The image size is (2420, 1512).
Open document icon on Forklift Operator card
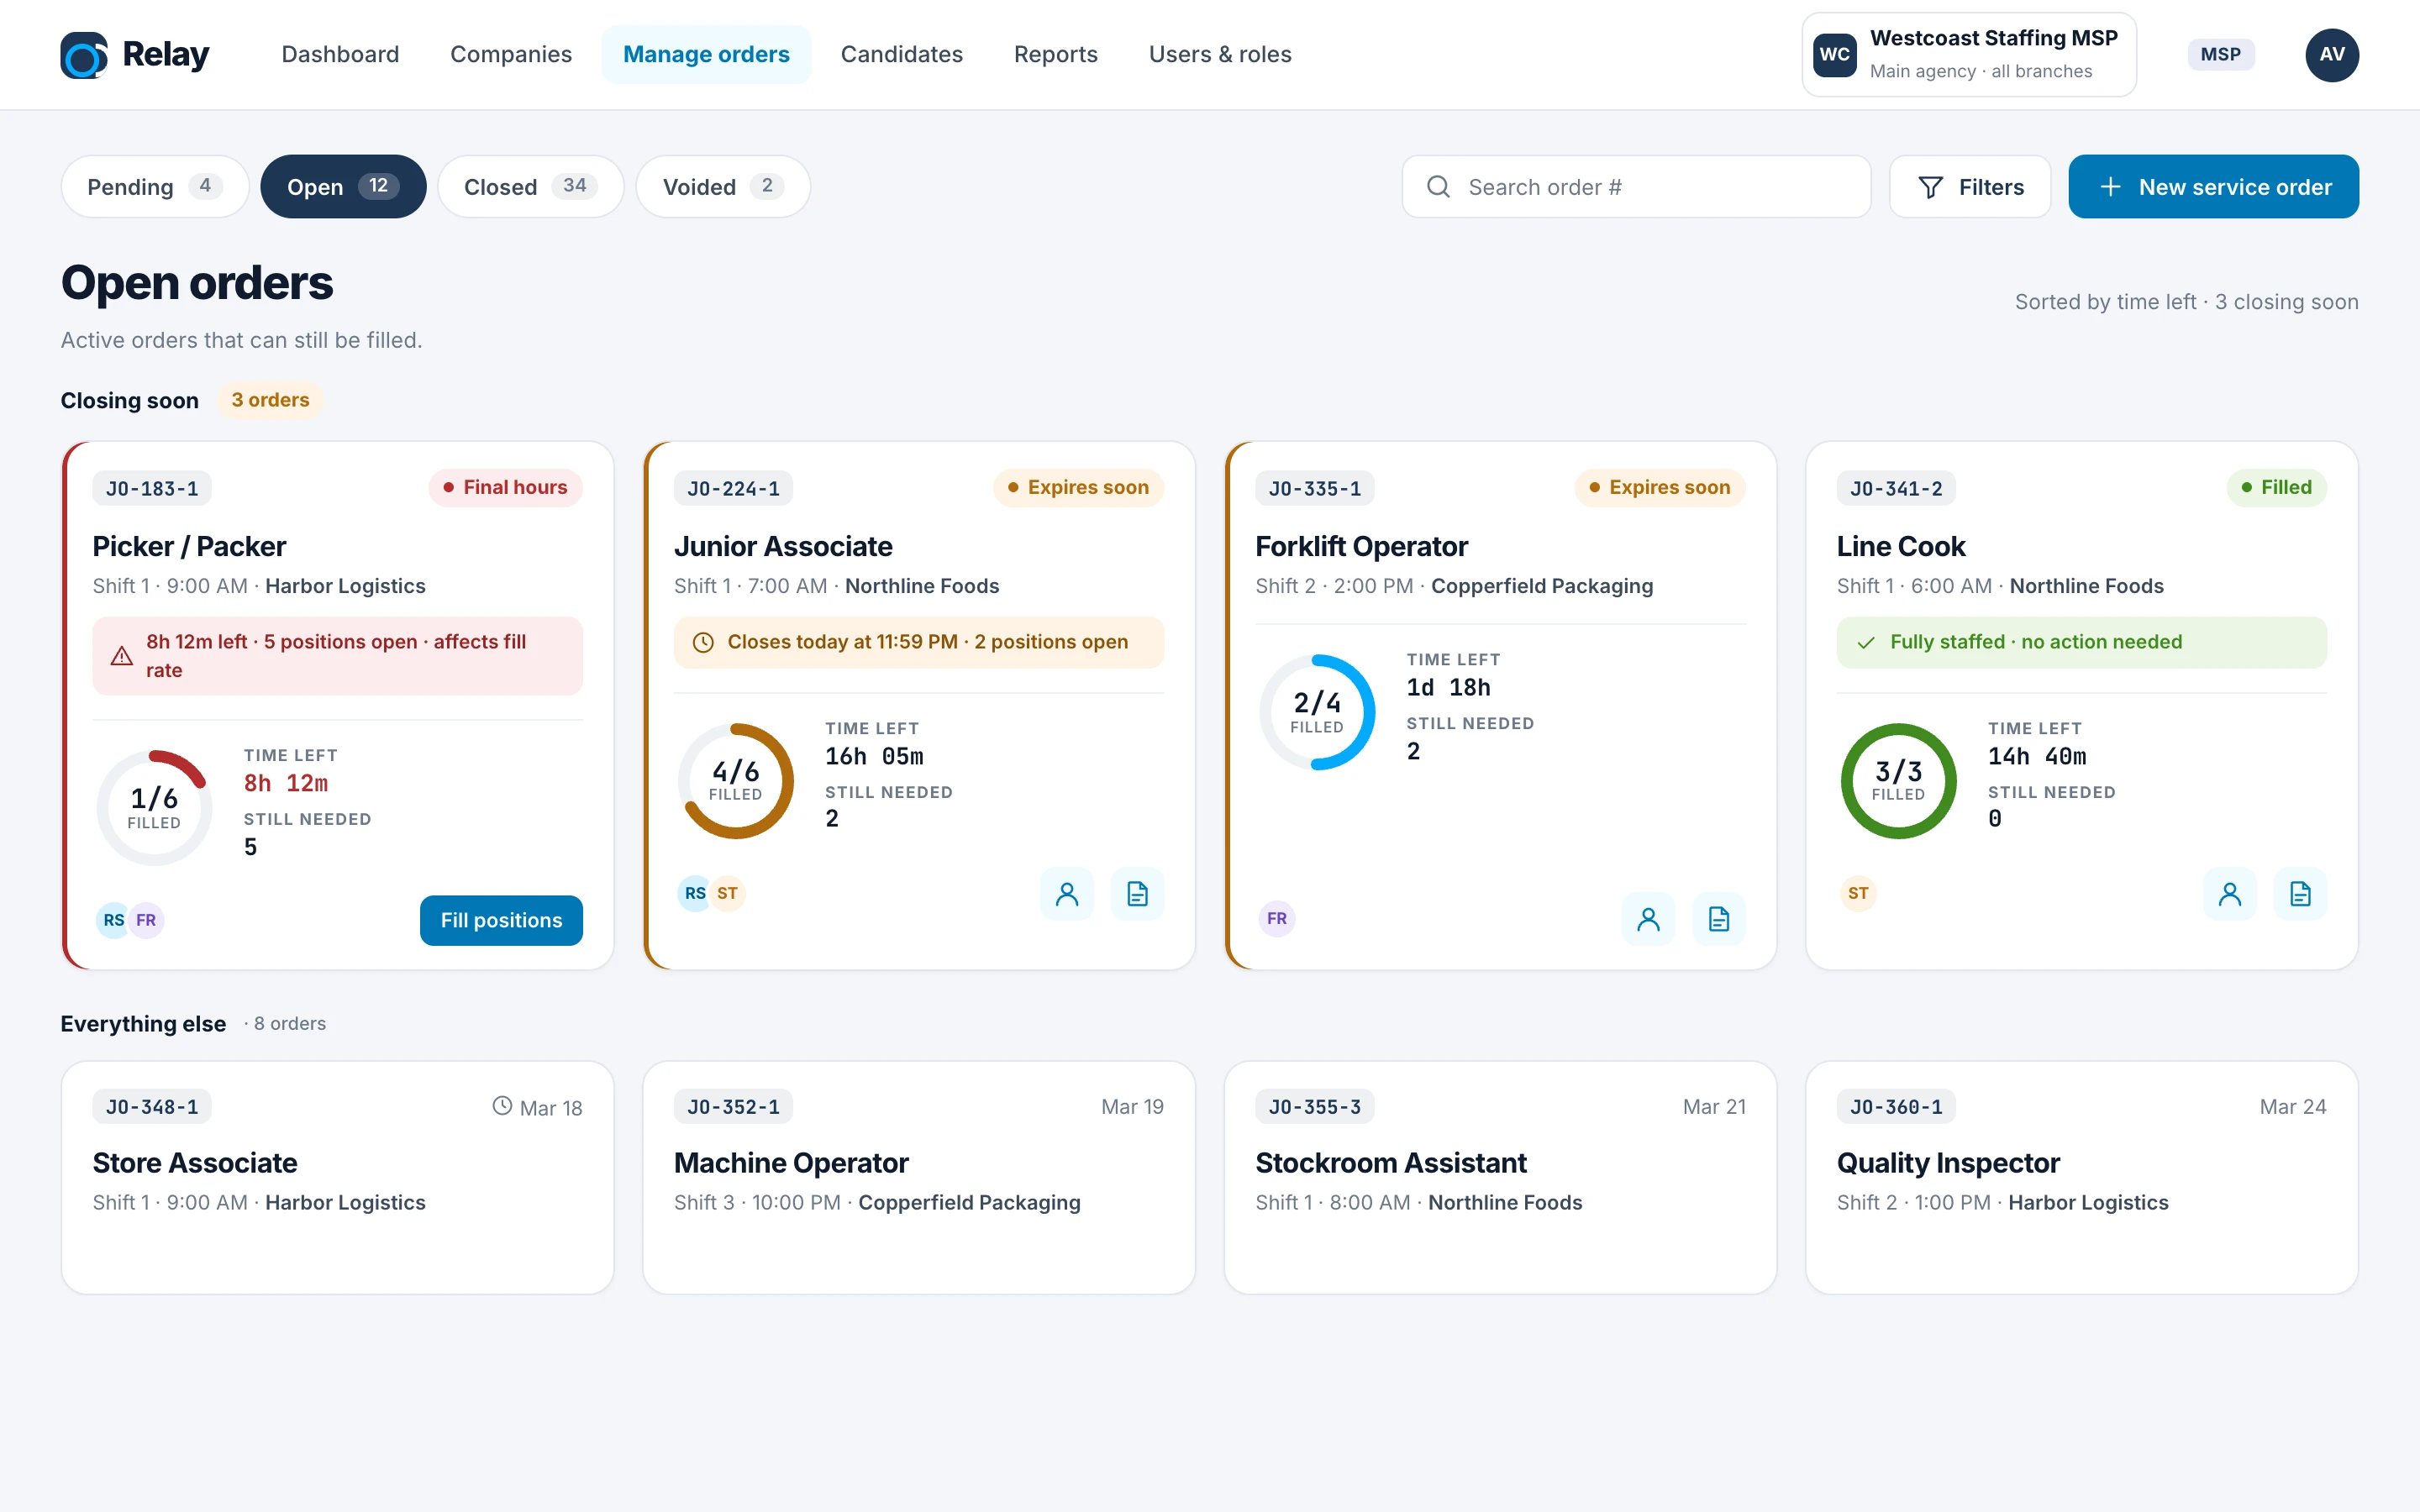point(1719,918)
